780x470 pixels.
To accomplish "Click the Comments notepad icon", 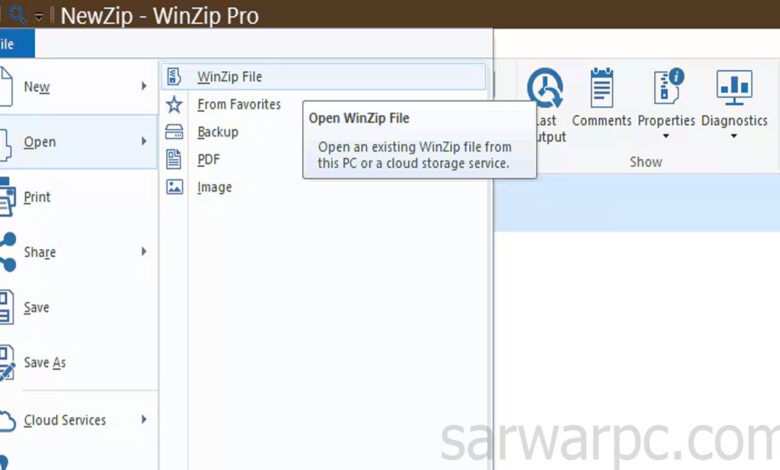I will tap(601, 88).
